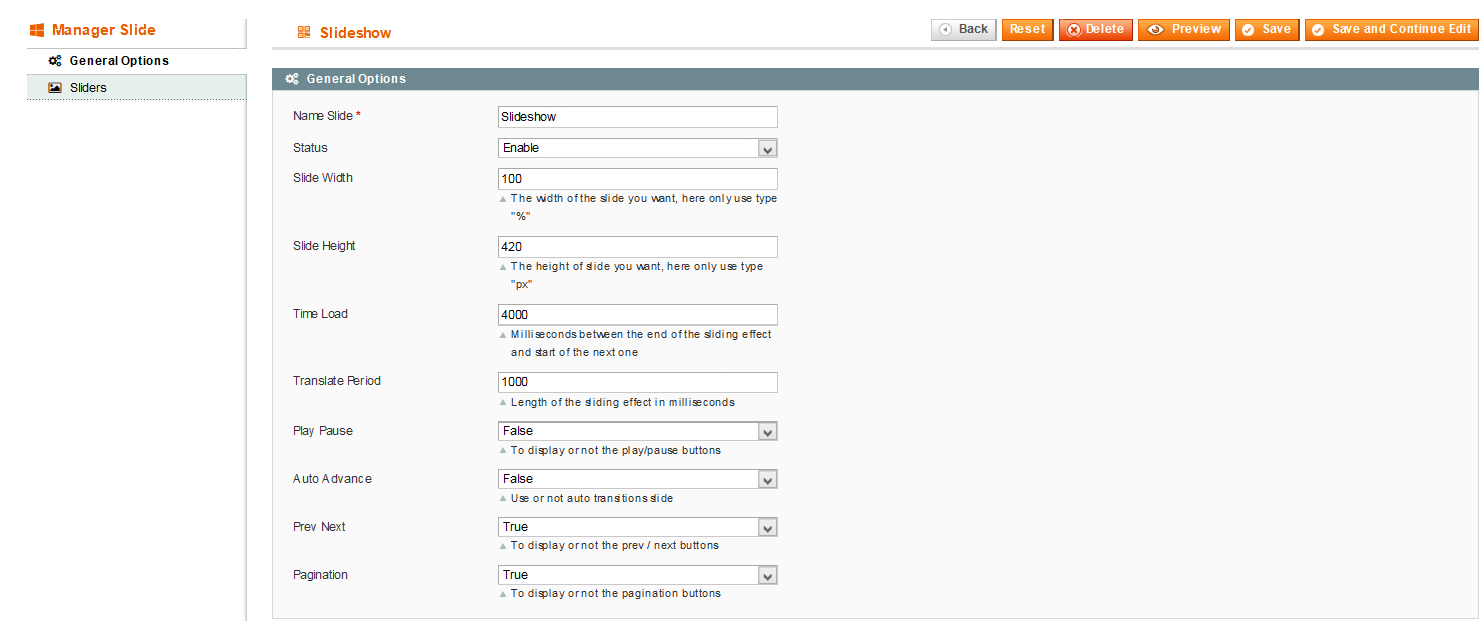Open the Pagination dropdown

638,575
